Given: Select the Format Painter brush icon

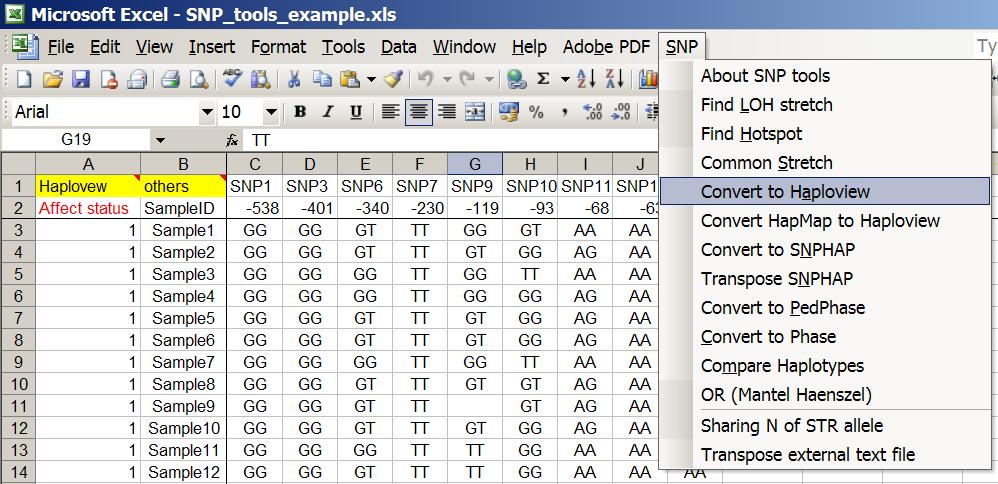Looking at the screenshot, I should (x=394, y=80).
